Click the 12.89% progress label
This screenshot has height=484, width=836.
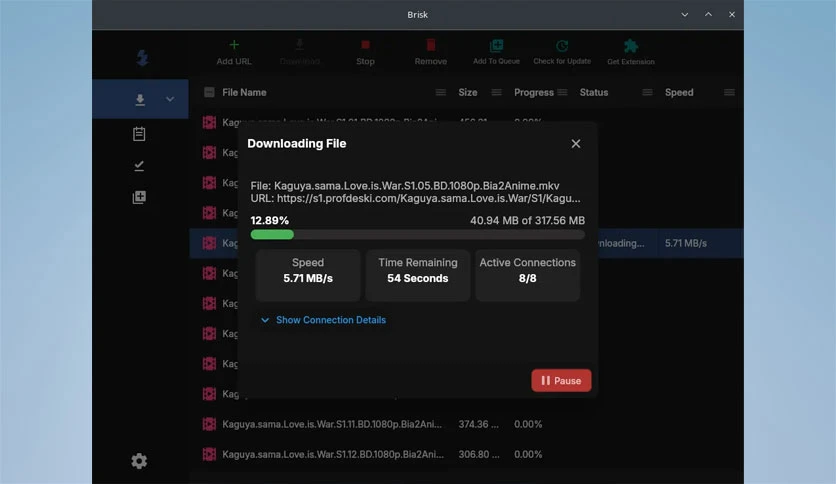pos(270,221)
